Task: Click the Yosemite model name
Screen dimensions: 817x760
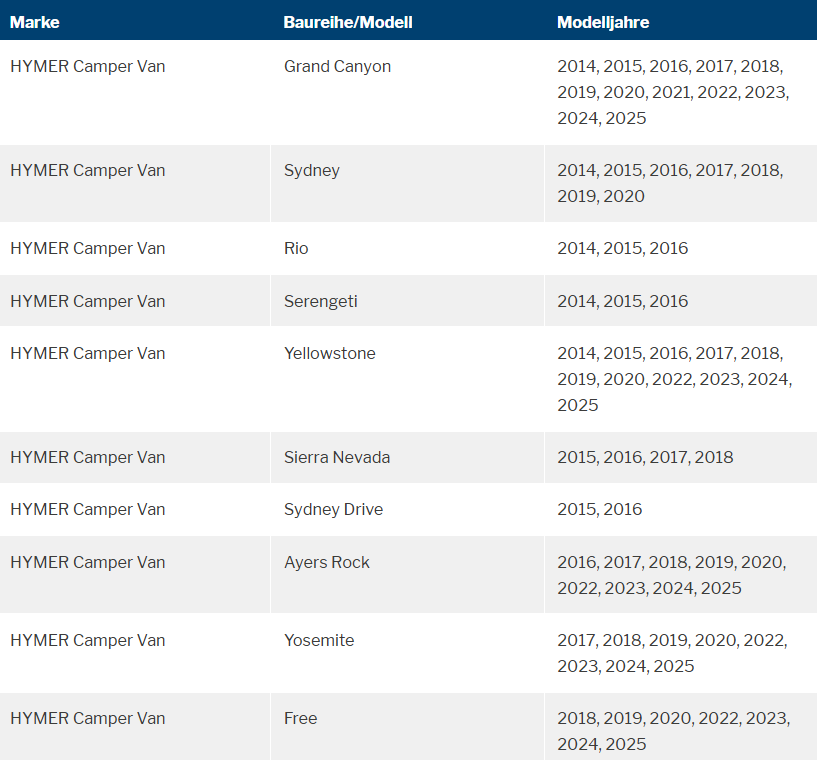Action: point(319,640)
